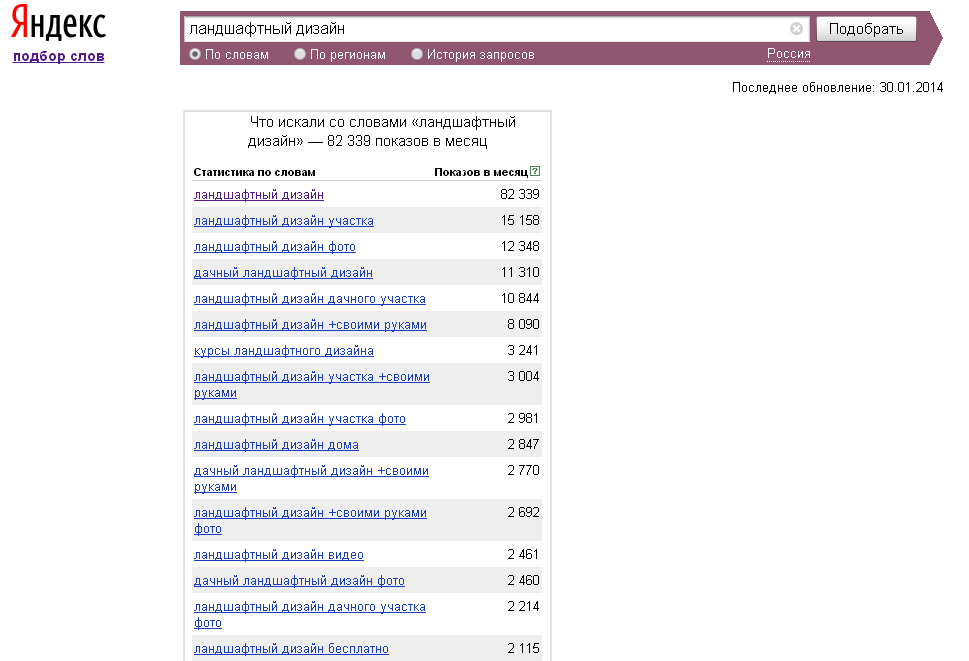This screenshot has height=661, width=969.
Task: Click the 2 460 impressions value
Action: (x=523, y=580)
